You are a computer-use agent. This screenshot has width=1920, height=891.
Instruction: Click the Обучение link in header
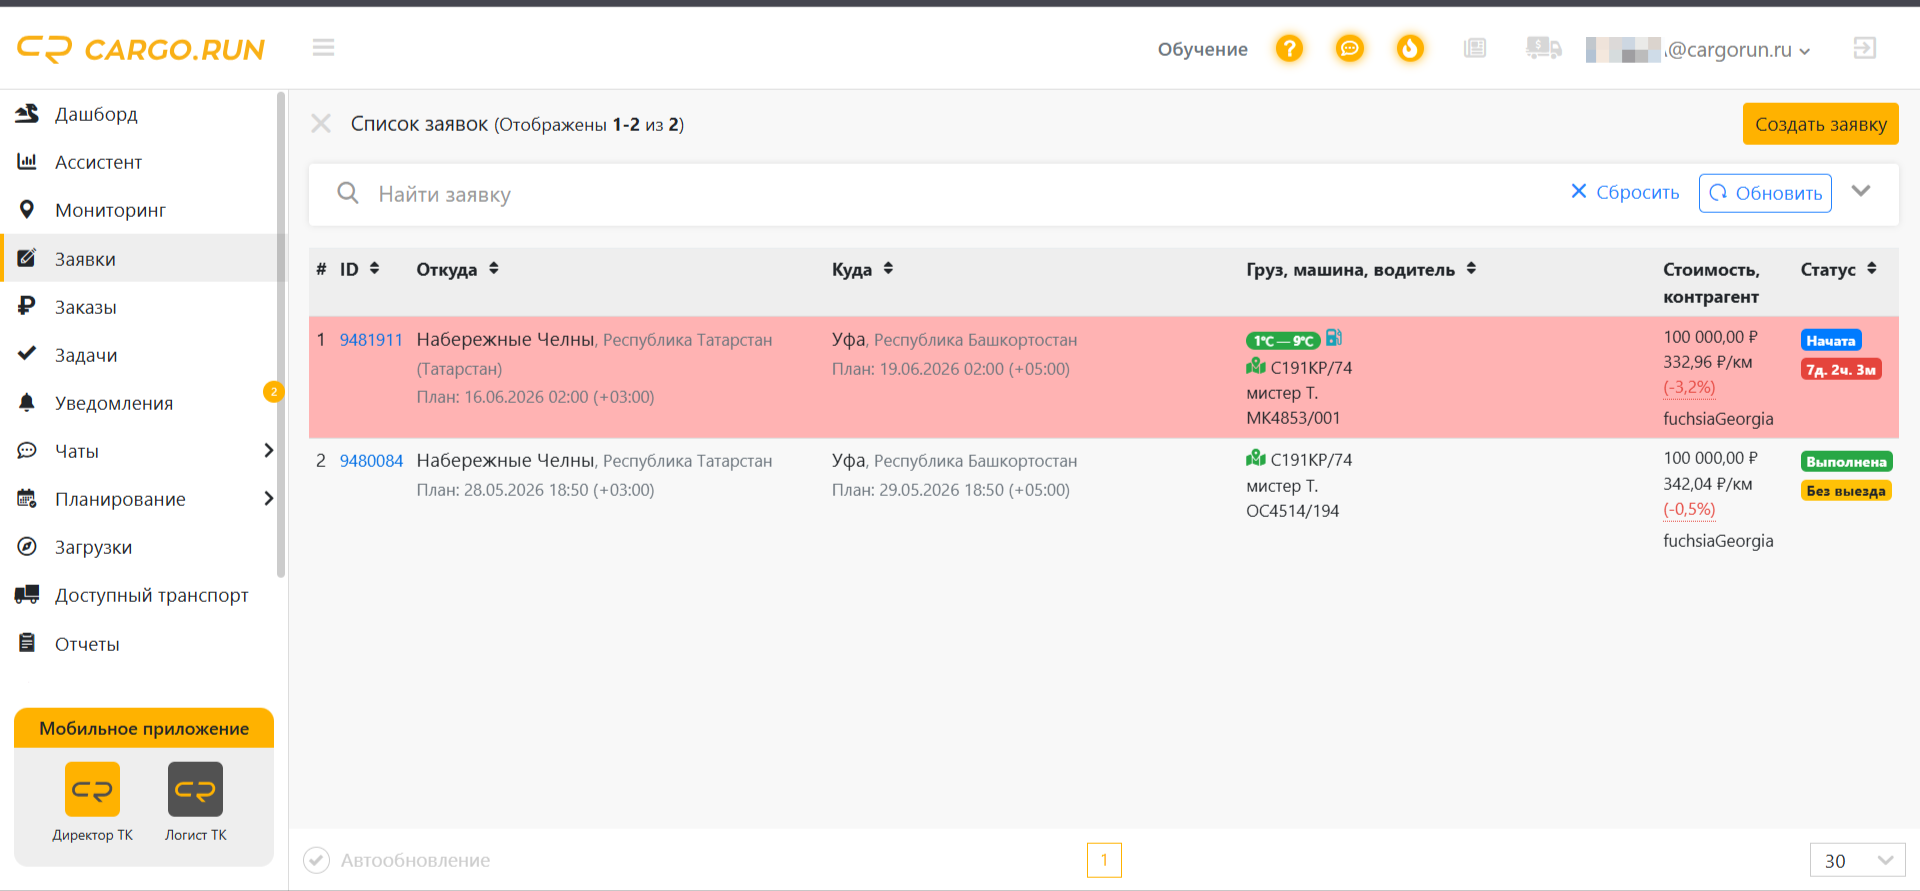pyautogui.click(x=1202, y=49)
